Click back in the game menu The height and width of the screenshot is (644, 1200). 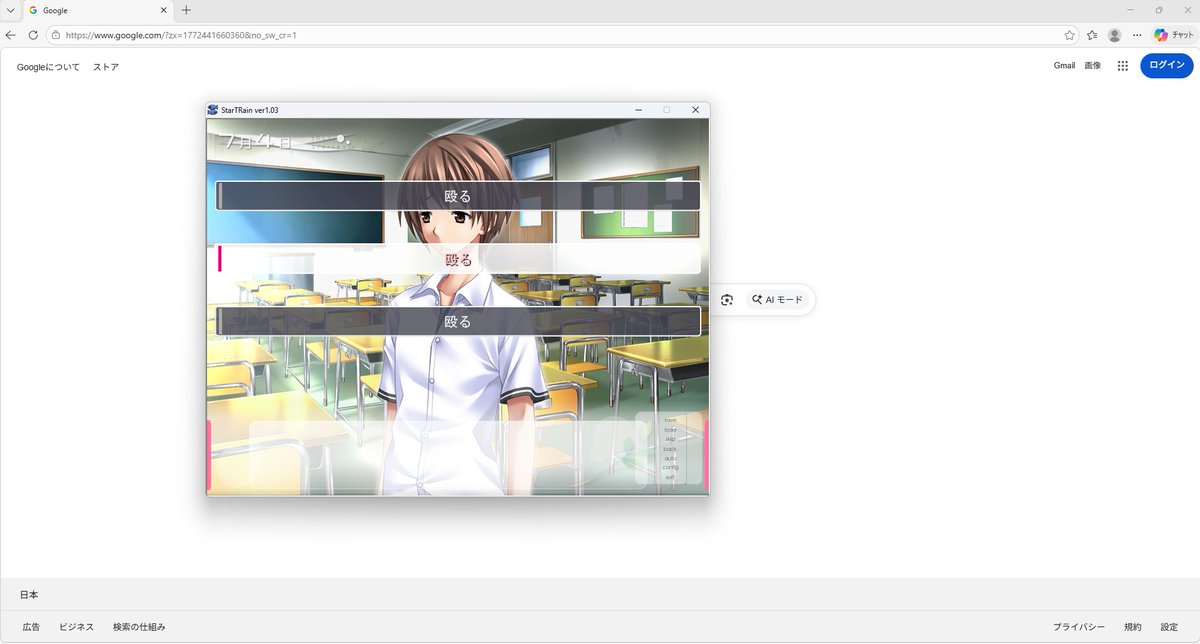click(670, 449)
